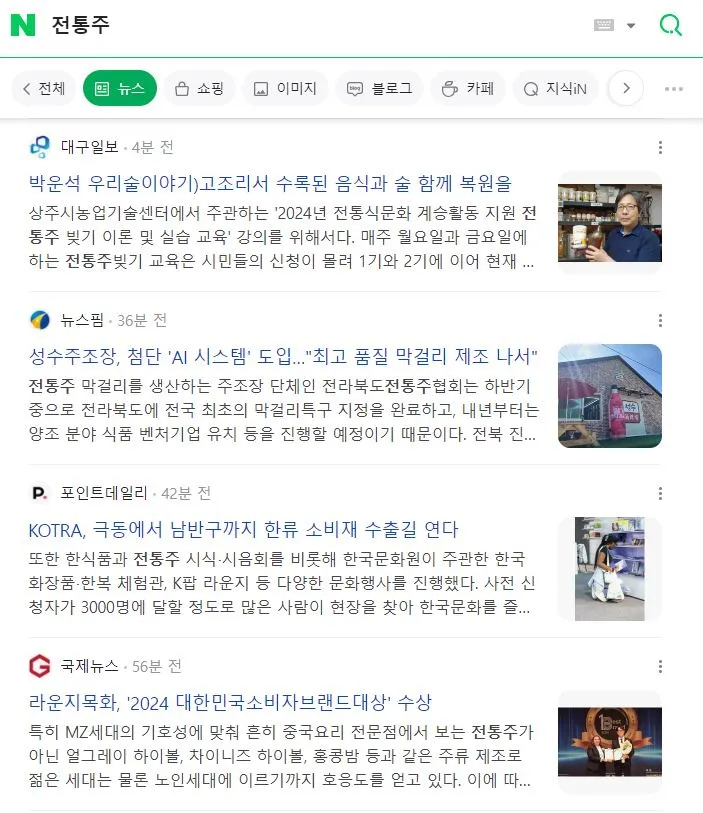Open the 지식iN tab
703x813 pixels.
[555, 89]
